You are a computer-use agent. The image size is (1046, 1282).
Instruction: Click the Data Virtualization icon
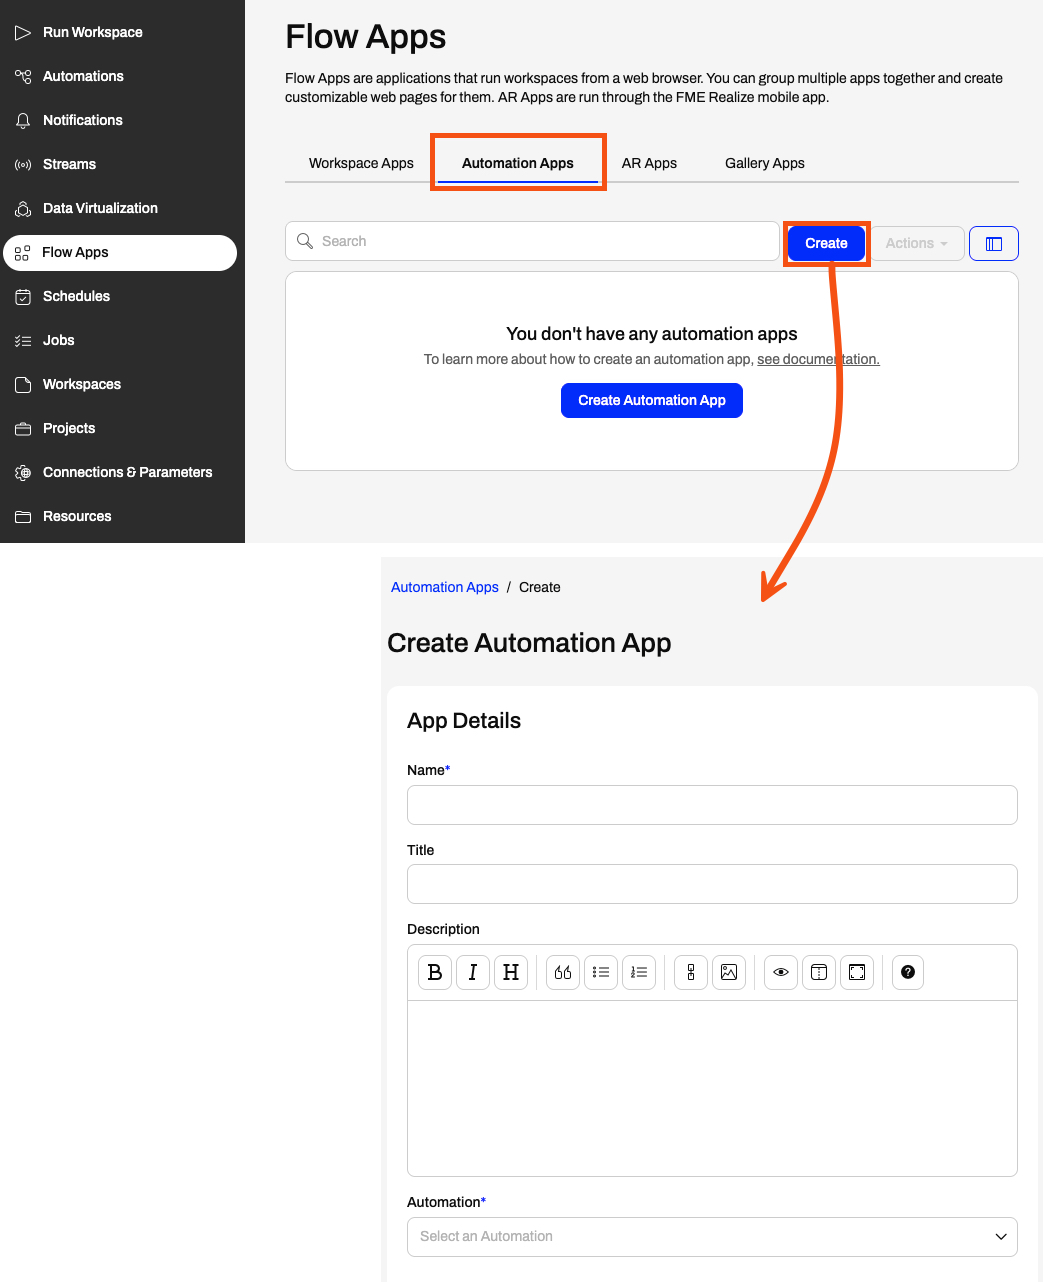(23, 208)
